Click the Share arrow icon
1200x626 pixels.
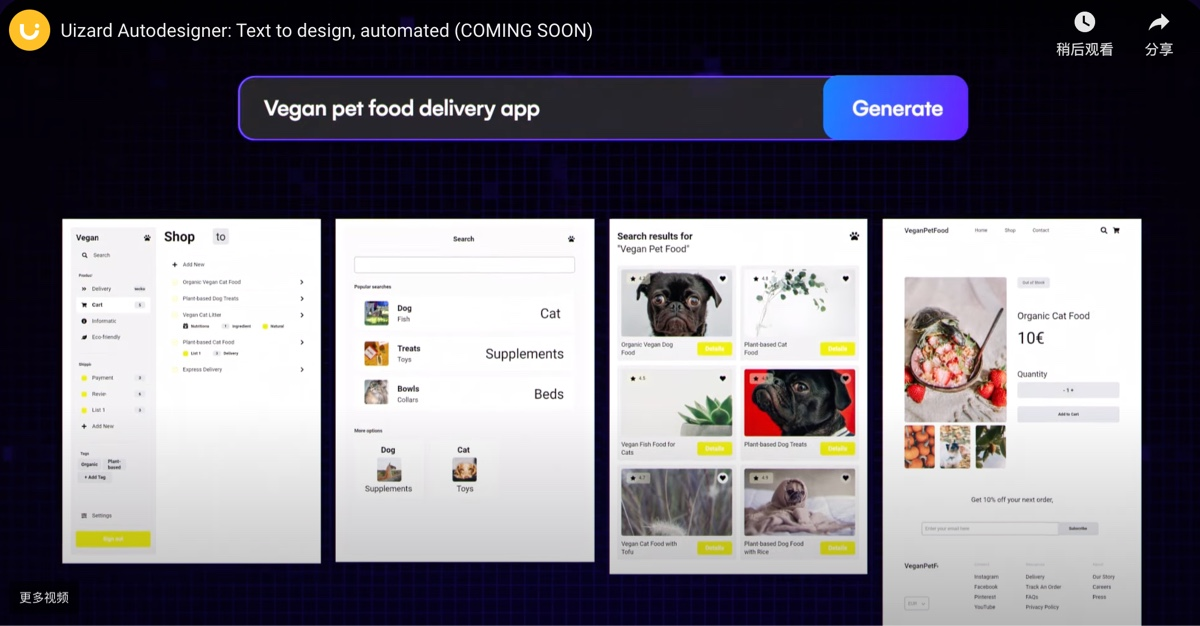point(1159,22)
